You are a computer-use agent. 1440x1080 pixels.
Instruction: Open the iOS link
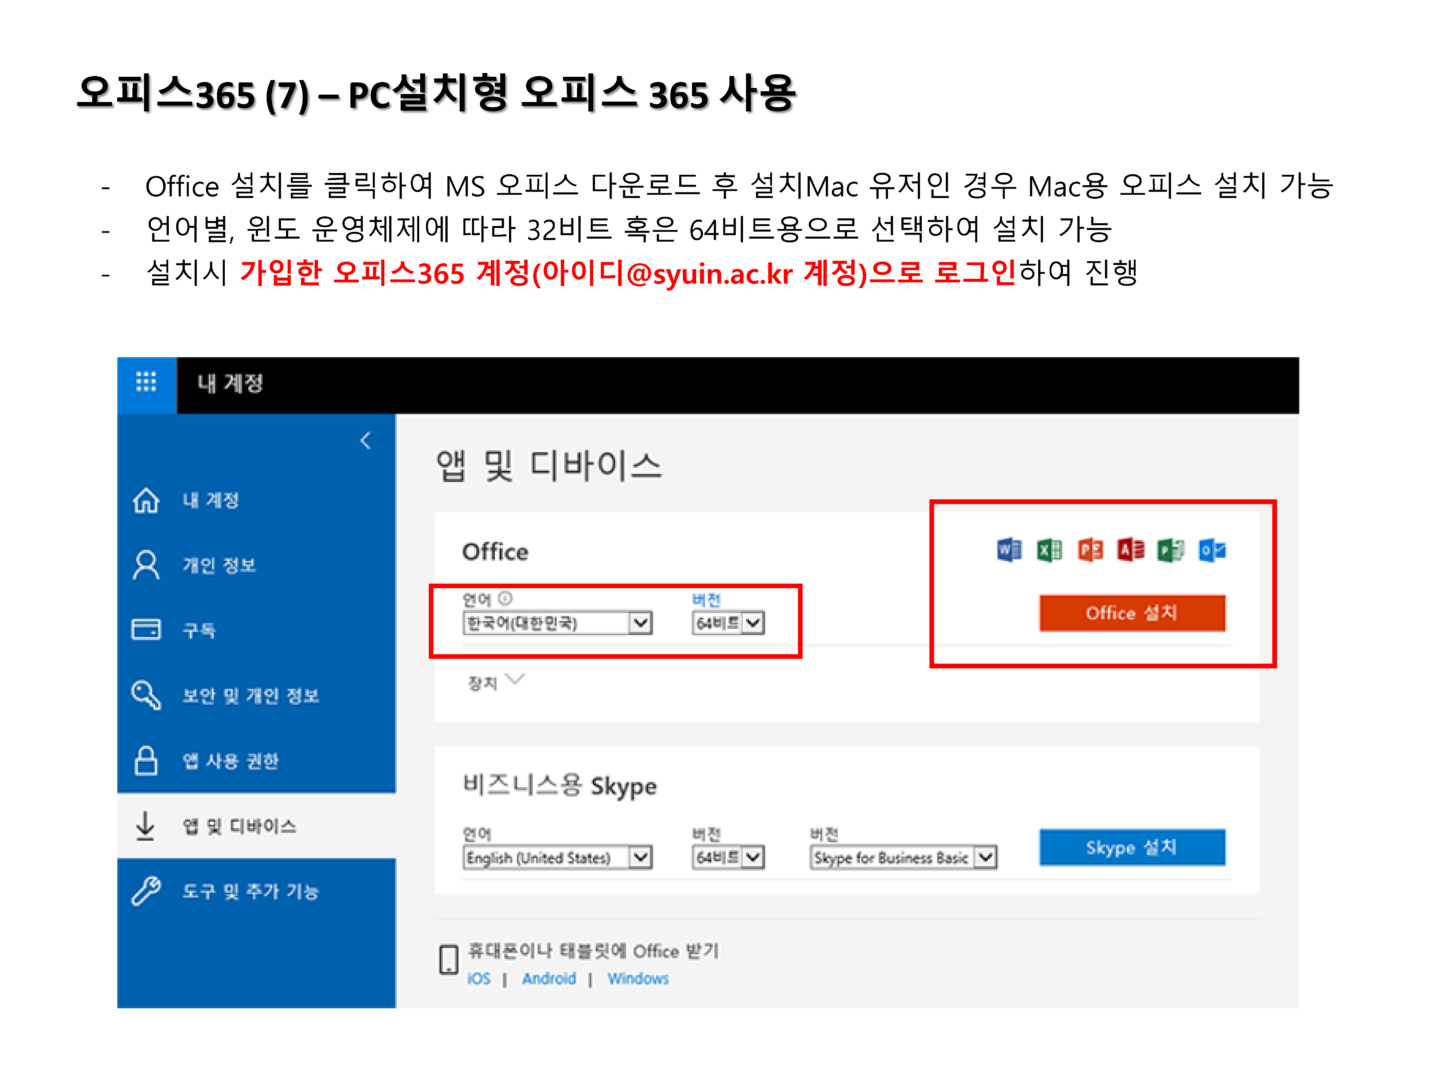point(479,979)
